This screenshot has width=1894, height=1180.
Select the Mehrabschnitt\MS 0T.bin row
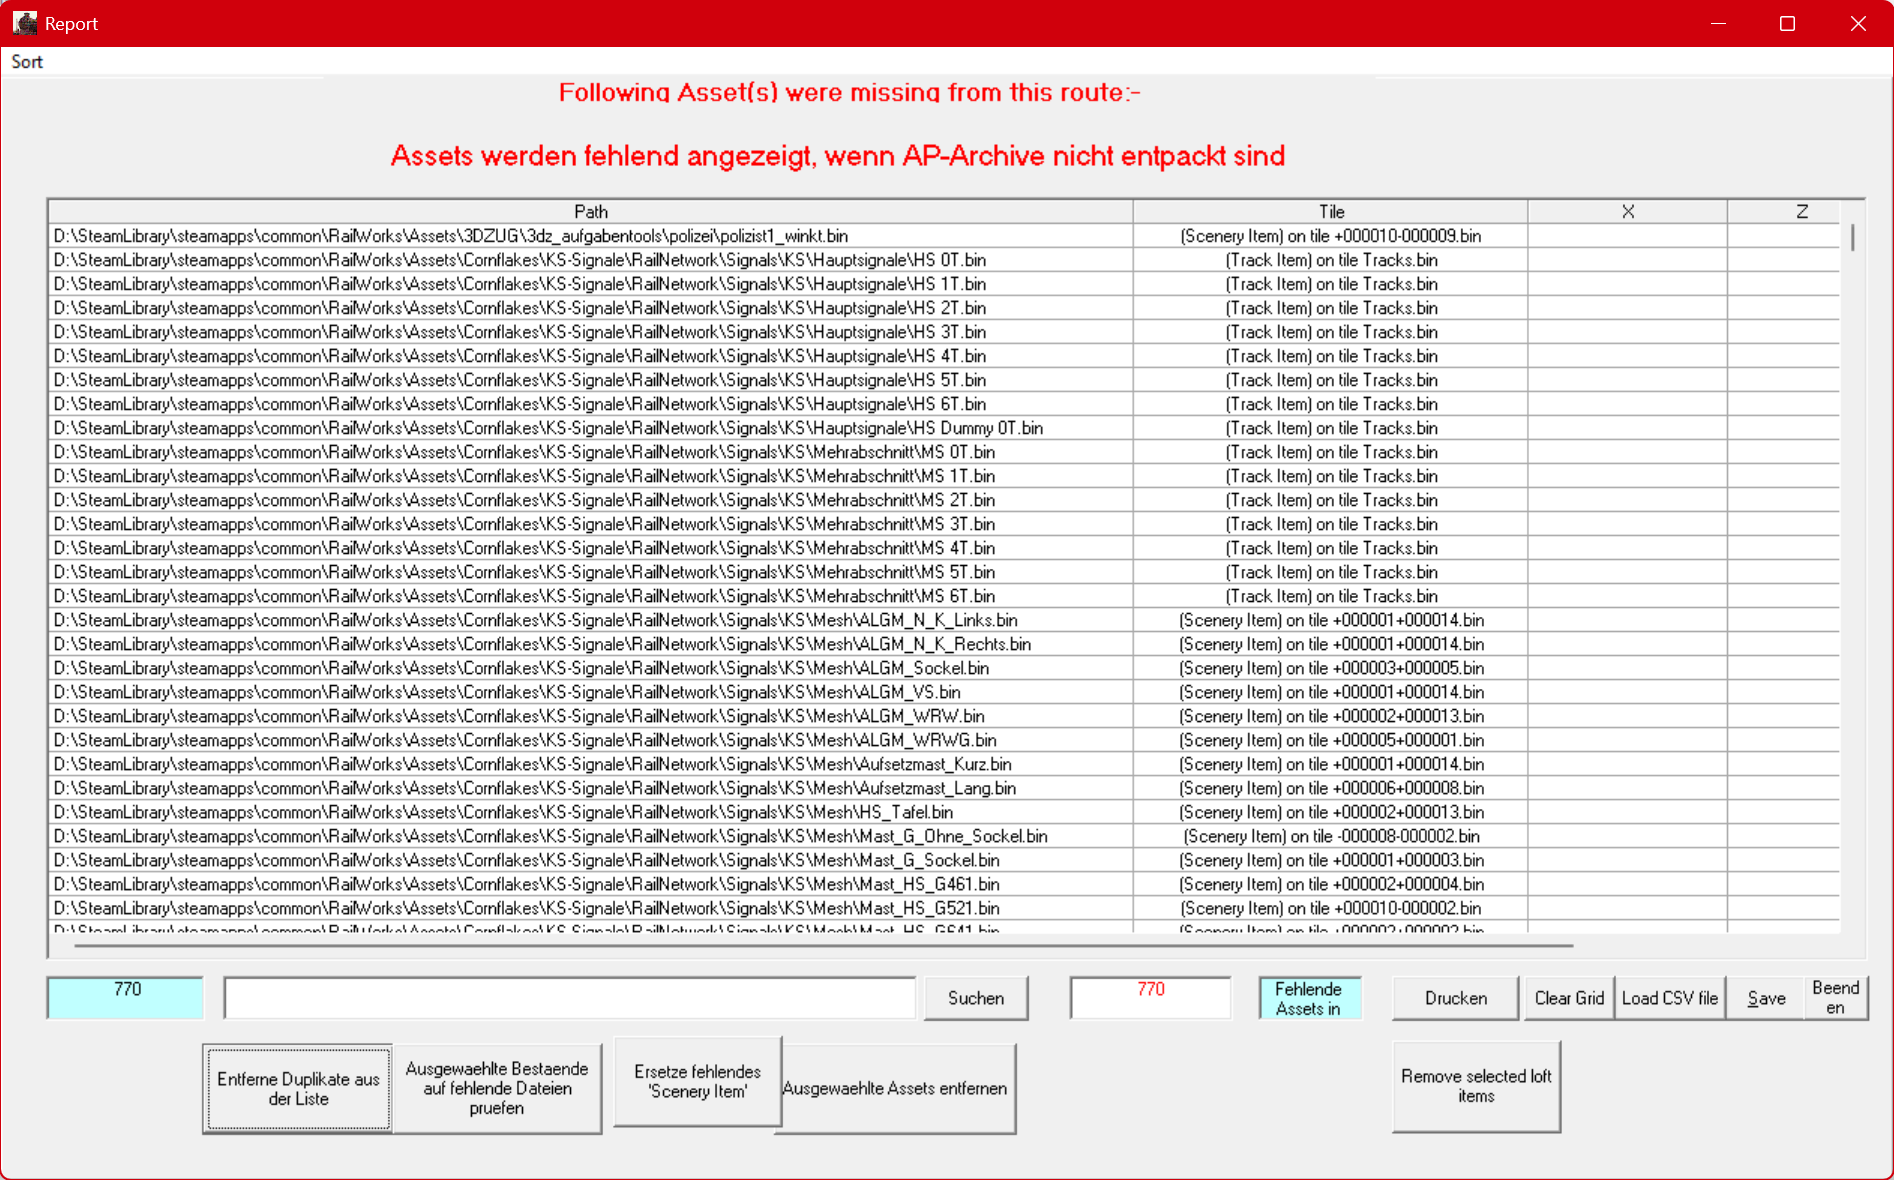pyautogui.click(x=591, y=452)
